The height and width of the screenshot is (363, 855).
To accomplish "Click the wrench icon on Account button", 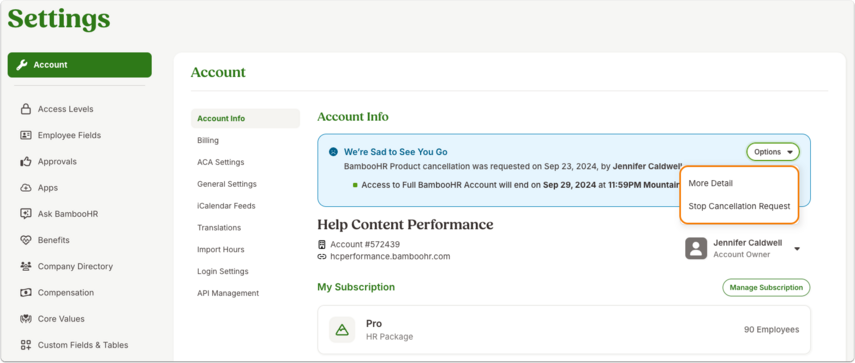I will [22, 65].
